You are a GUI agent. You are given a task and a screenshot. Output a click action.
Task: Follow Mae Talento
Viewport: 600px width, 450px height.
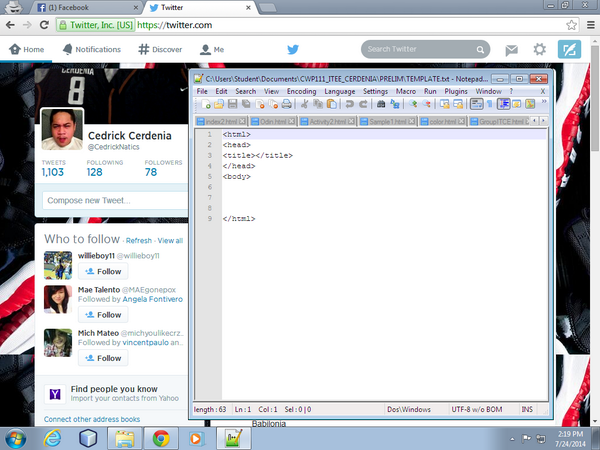[x=103, y=315]
